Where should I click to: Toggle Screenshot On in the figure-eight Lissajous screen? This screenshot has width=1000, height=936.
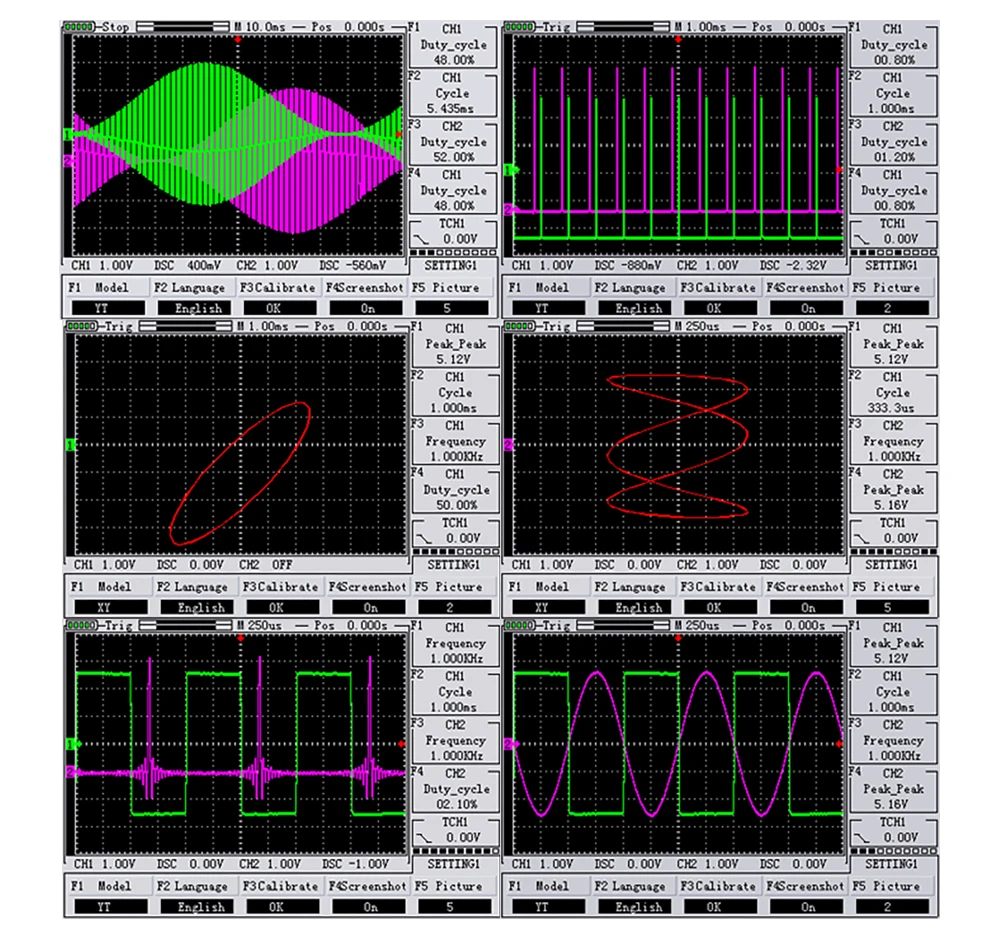coord(807,608)
